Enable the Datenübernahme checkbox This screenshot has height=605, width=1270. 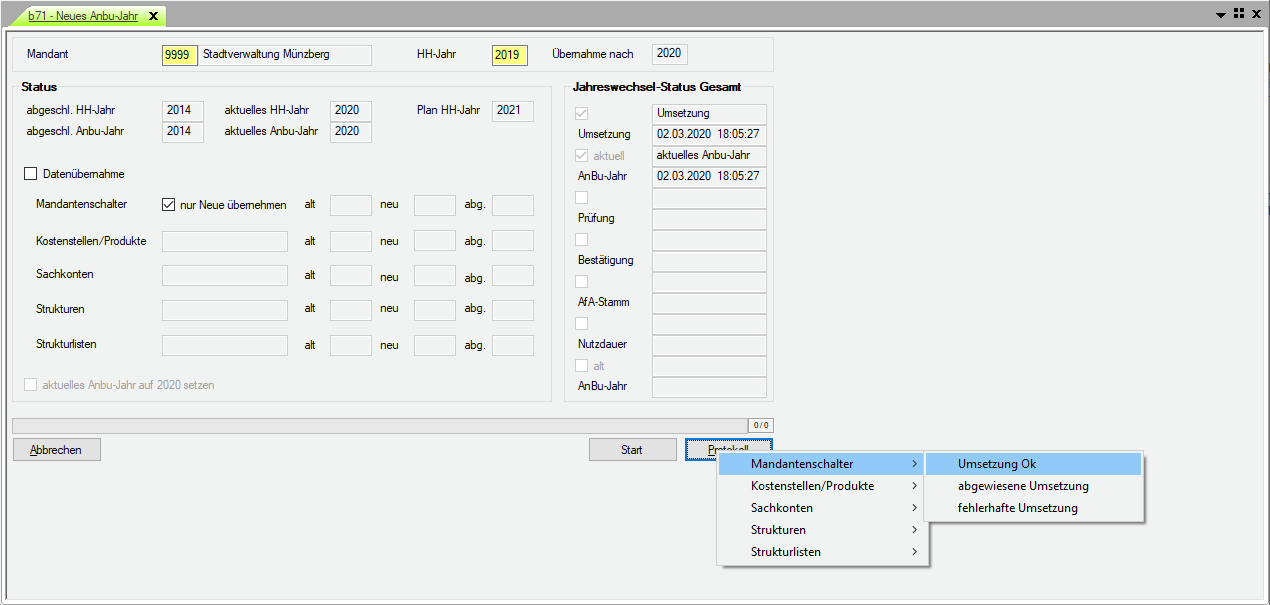[x=30, y=174]
